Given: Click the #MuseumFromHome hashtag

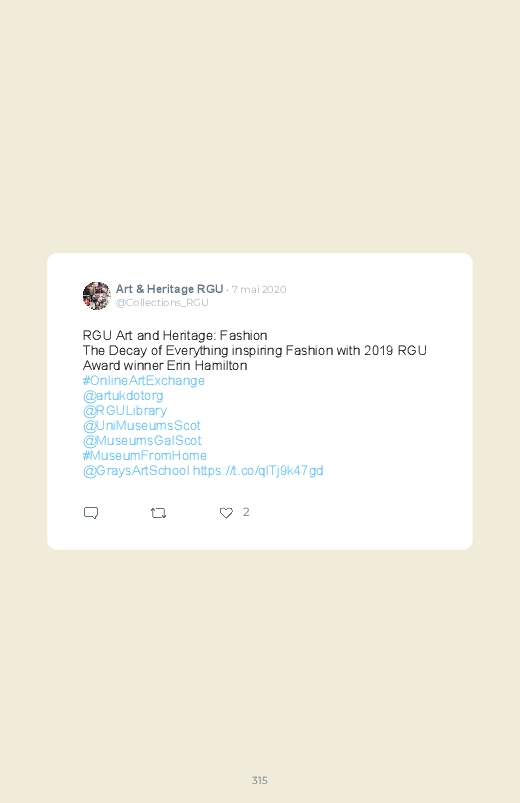Looking at the screenshot, I should tap(144, 455).
